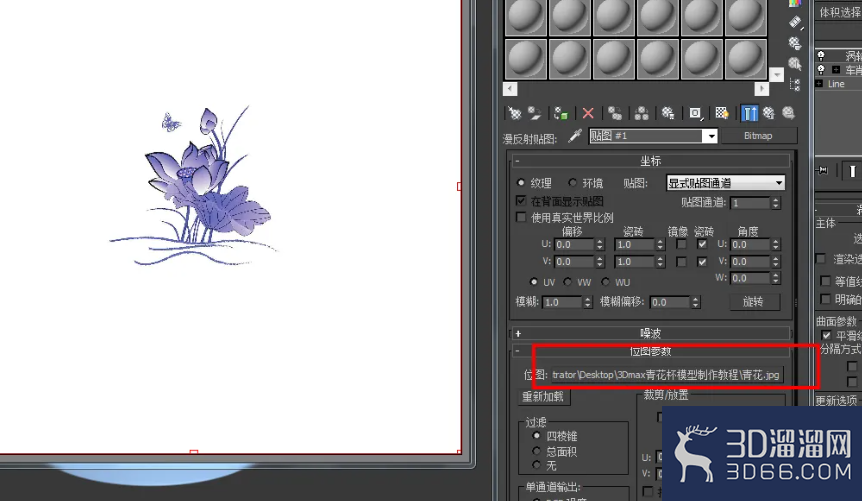Click Assign Material to Selection icon
Screen dimensions: 862x501
[561, 113]
